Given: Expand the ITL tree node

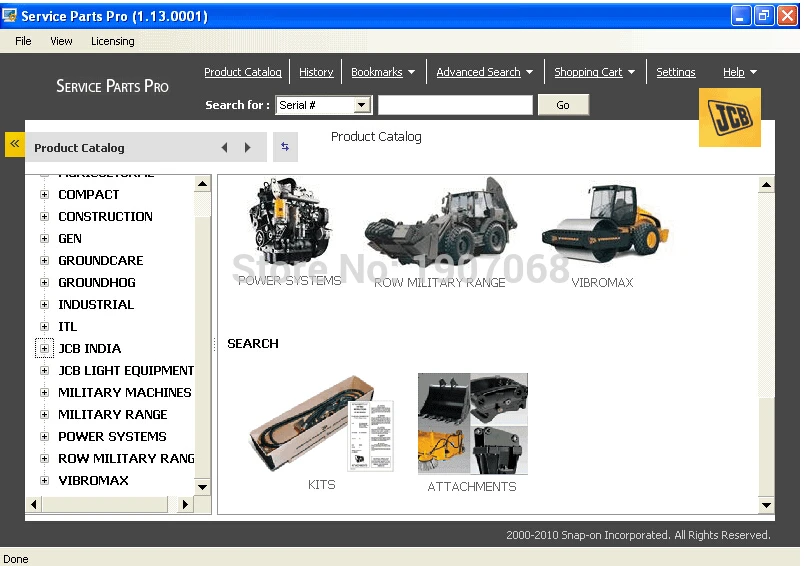Looking at the screenshot, I should pos(45,327).
